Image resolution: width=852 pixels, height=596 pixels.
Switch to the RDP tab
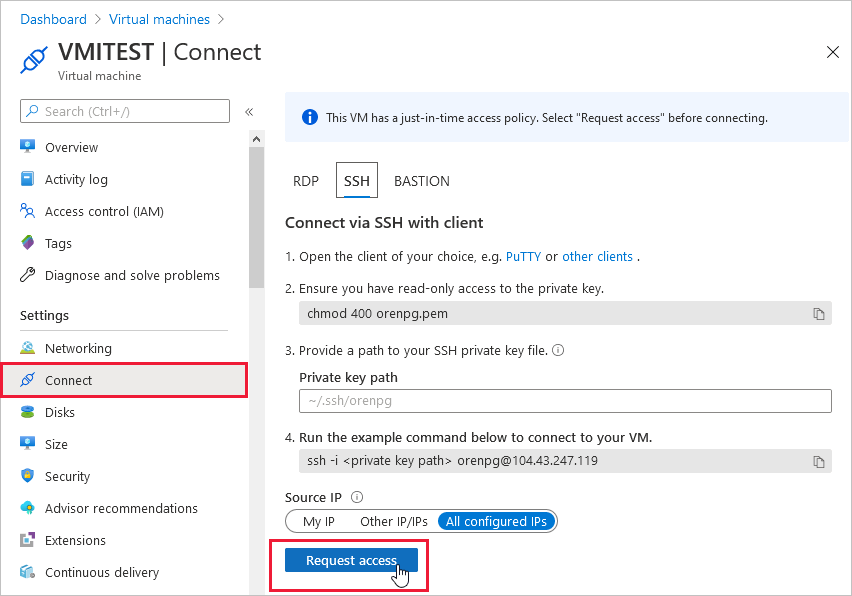[305, 181]
